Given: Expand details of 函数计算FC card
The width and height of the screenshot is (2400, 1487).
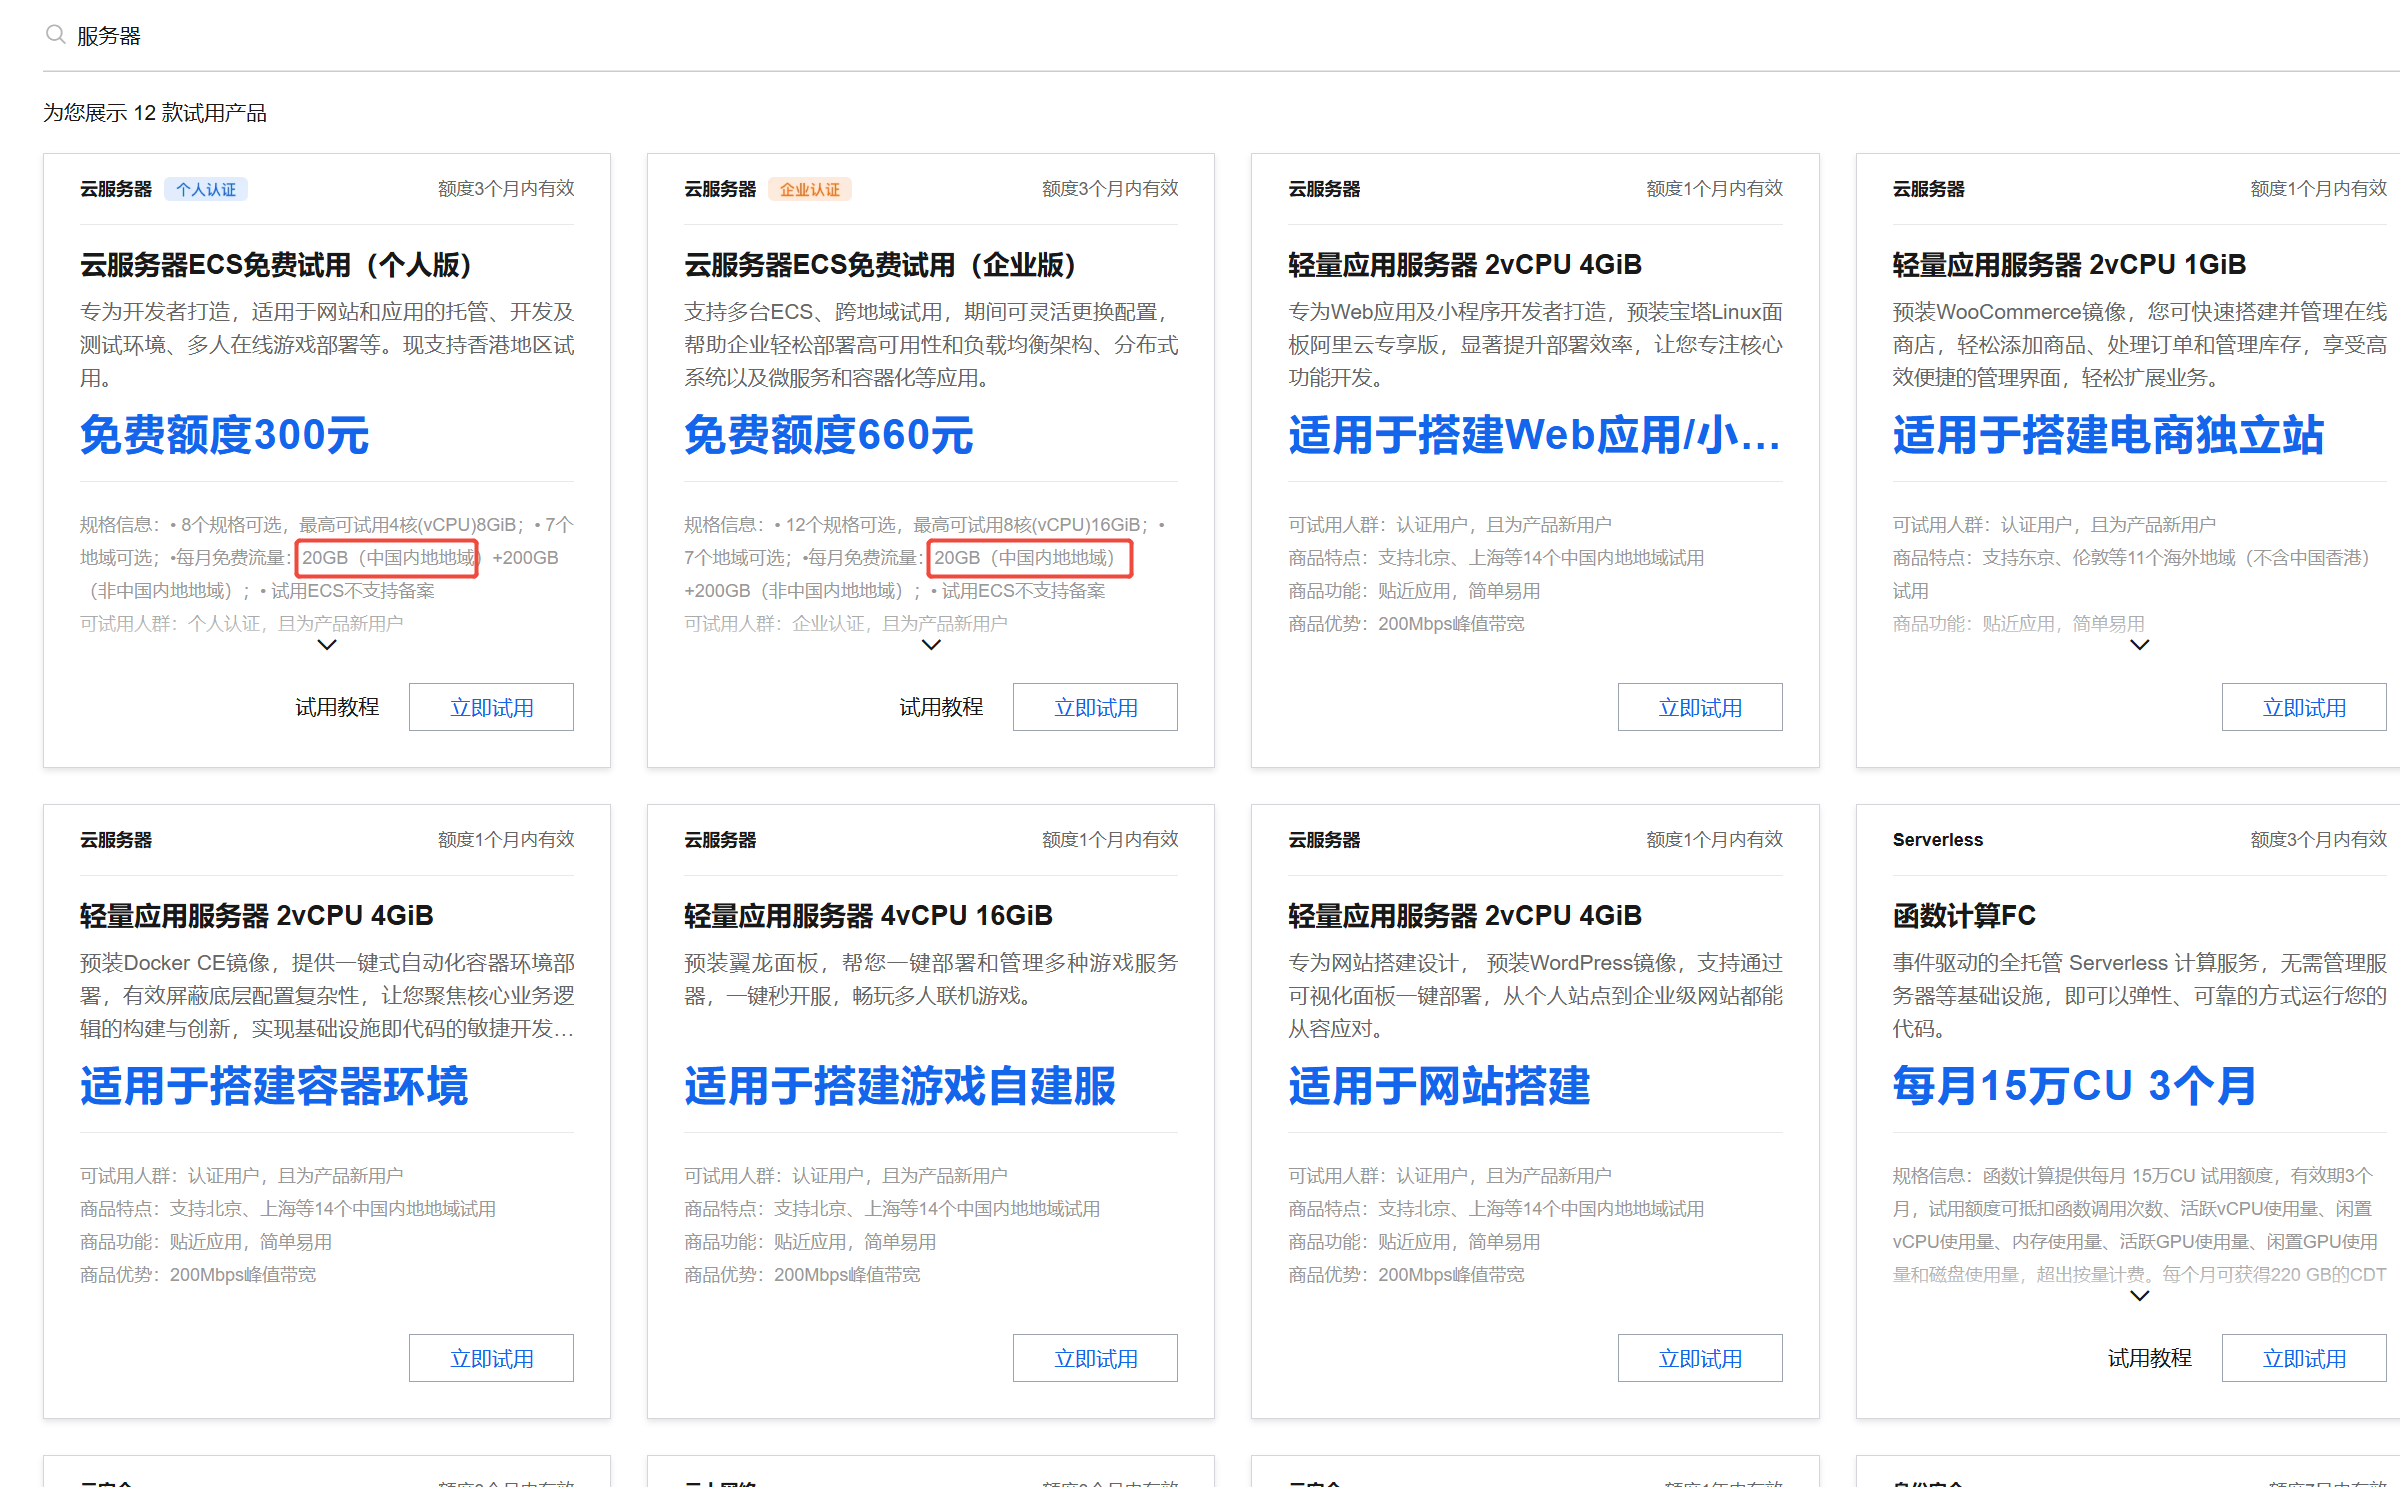Looking at the screenshot, I should click(x=2139, y=1296).
